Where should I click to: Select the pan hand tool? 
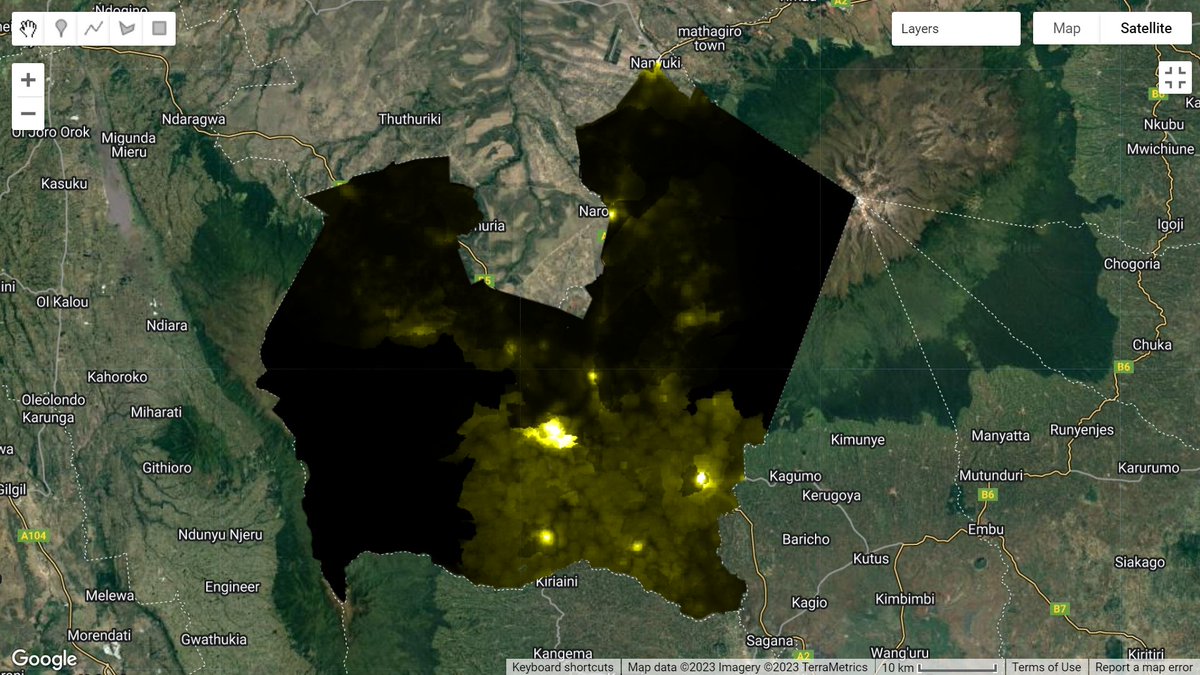click(28, 28)
